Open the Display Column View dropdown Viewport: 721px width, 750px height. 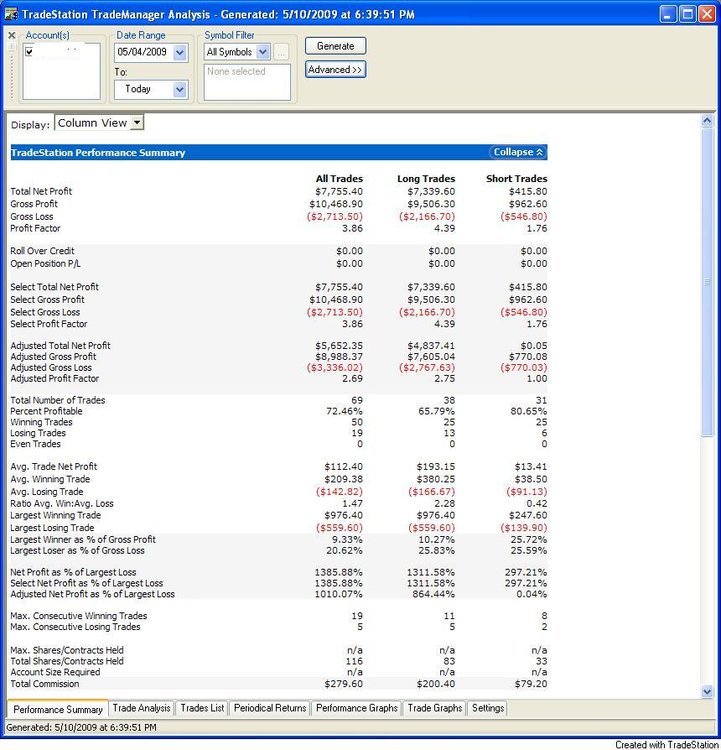click(x=137, y=122)
